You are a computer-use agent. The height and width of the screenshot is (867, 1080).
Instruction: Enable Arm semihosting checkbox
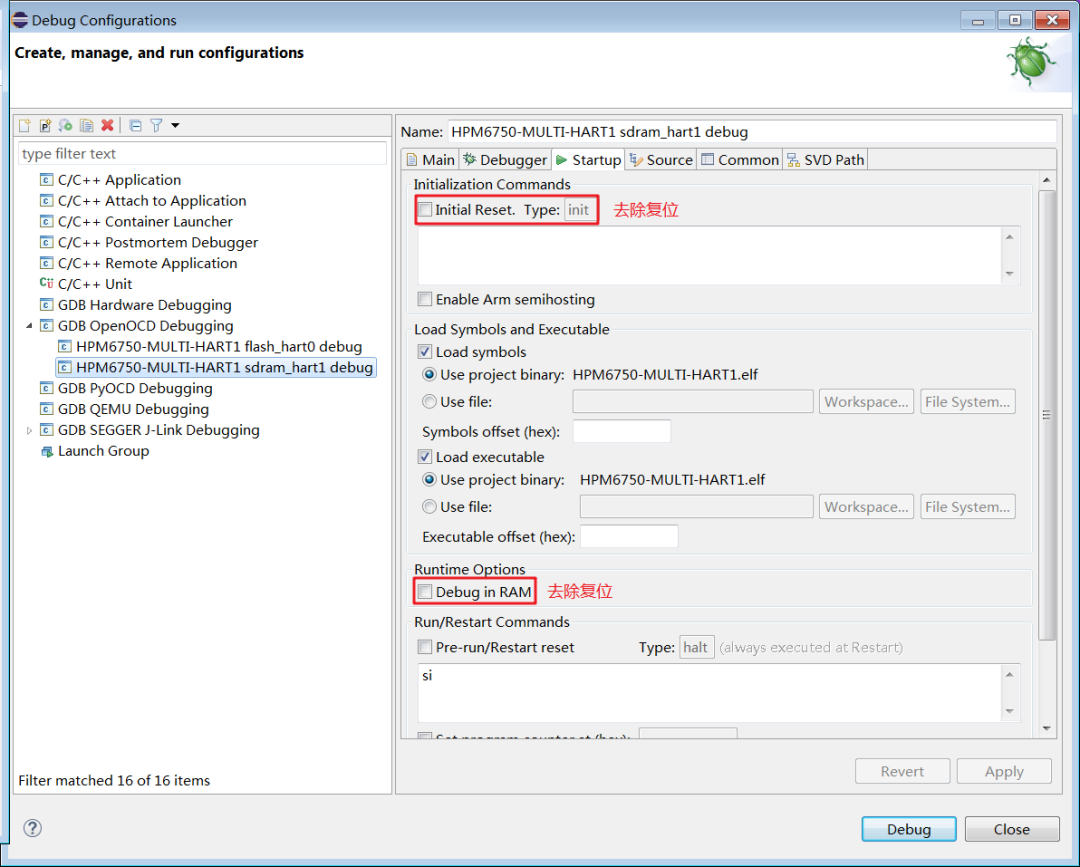tap(425, 299)
